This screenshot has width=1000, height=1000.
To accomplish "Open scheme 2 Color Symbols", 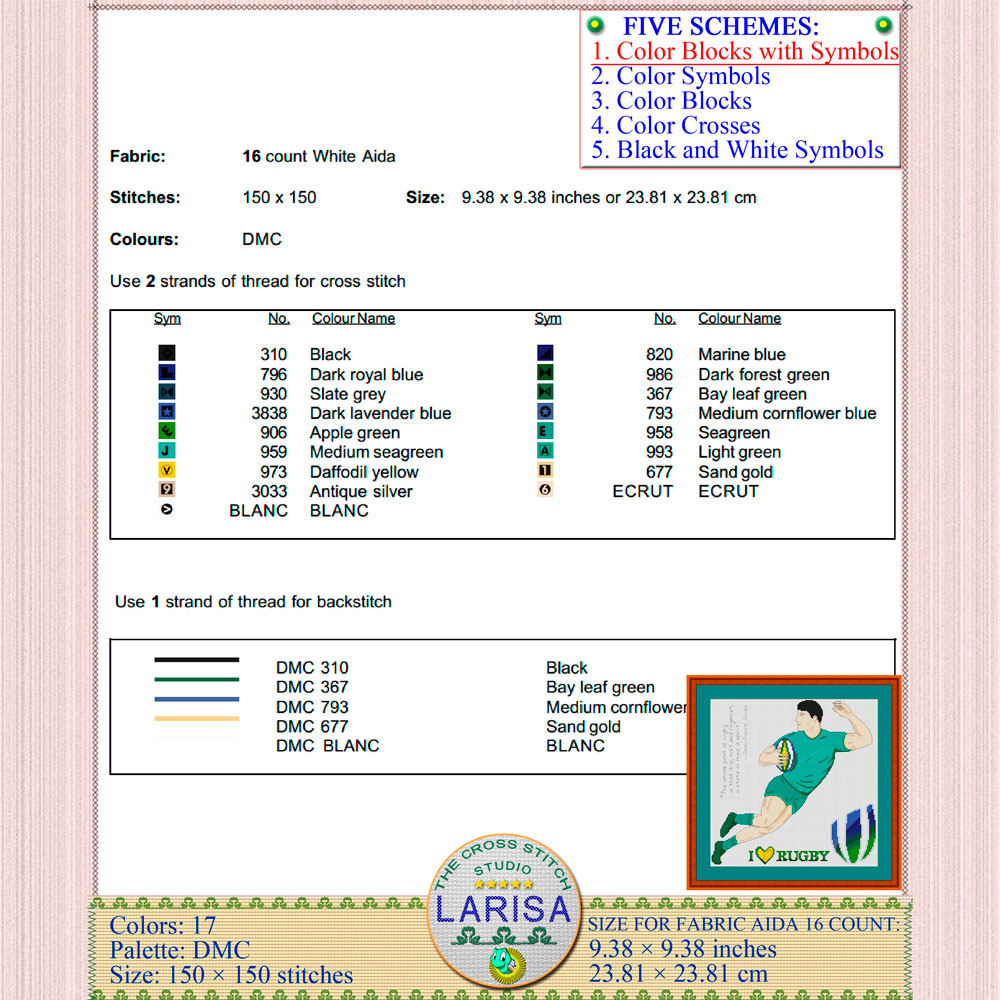I will 680,76.
